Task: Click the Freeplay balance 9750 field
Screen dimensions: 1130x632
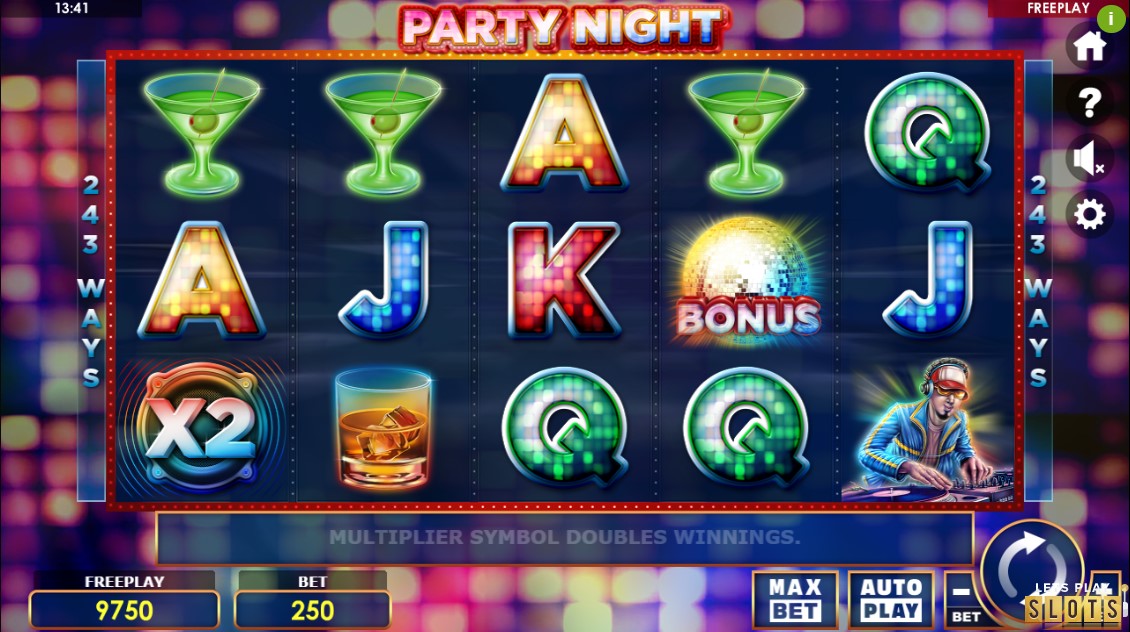Action: [124, 610]
